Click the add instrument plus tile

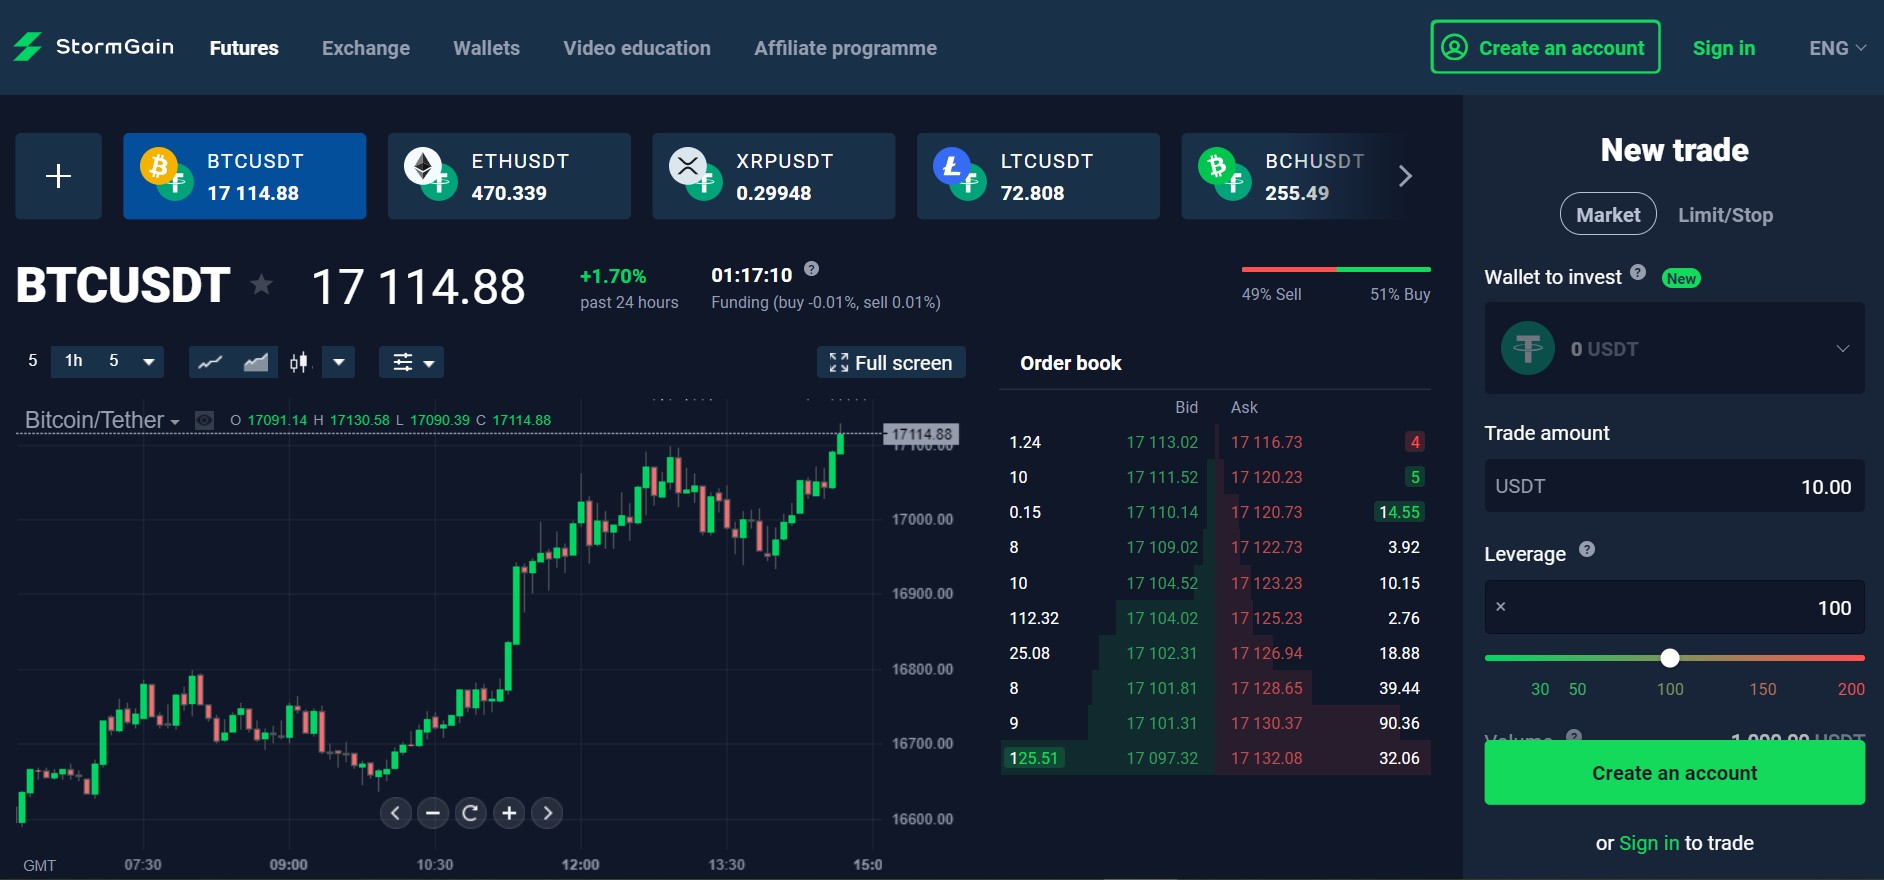58,176
